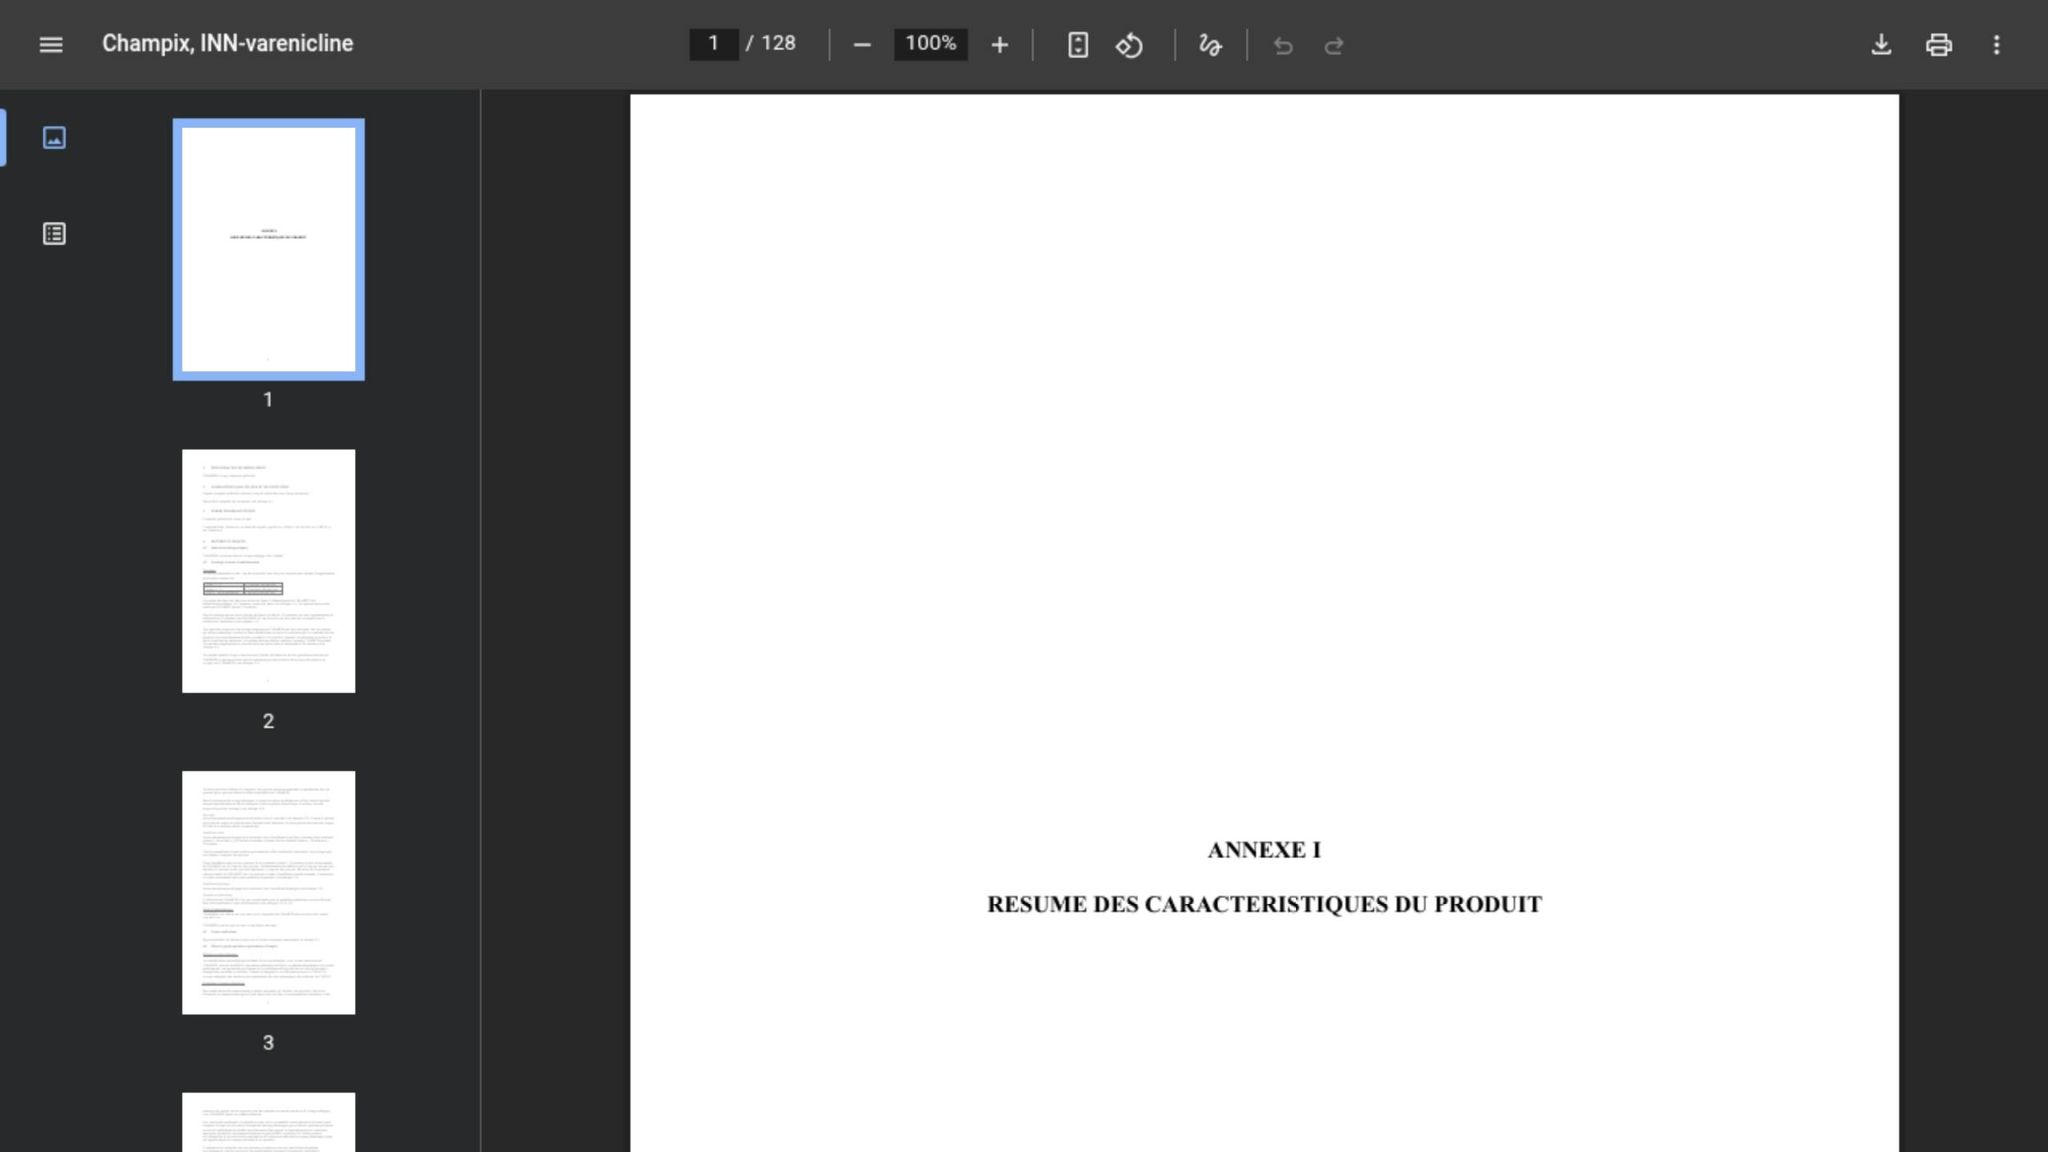Show the document outline view
Viewport: 2048px width, 1152px height.
pos(54,234)
